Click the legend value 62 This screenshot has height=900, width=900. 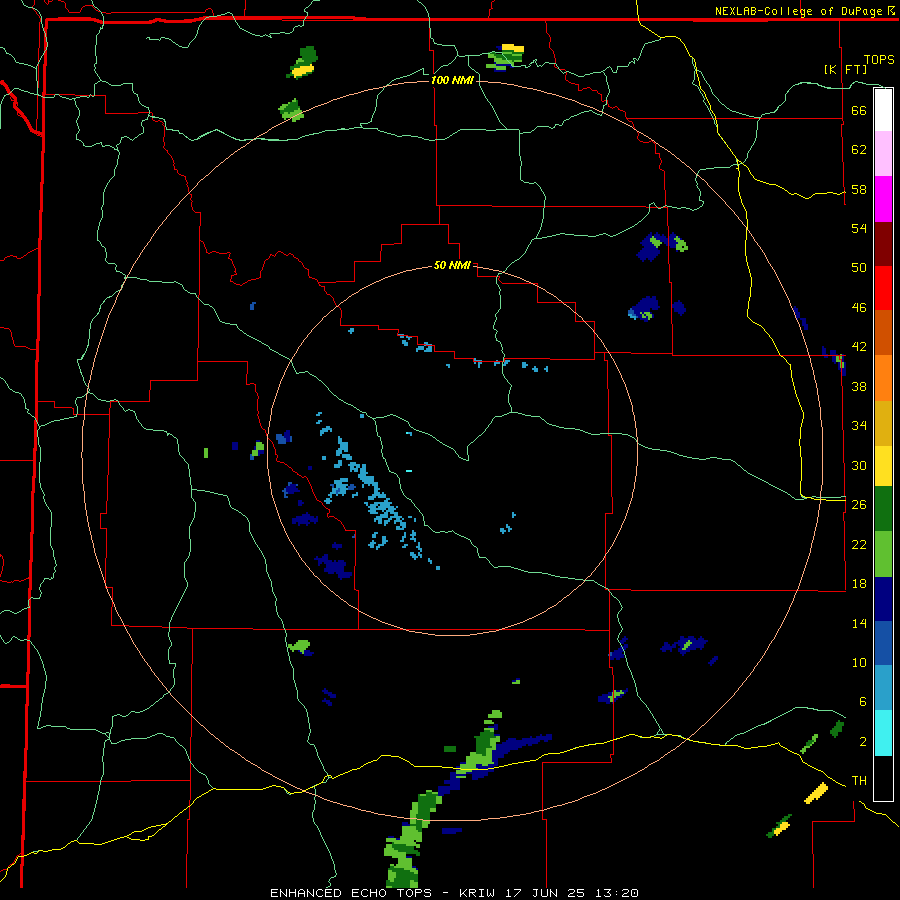tap(859, 150)
